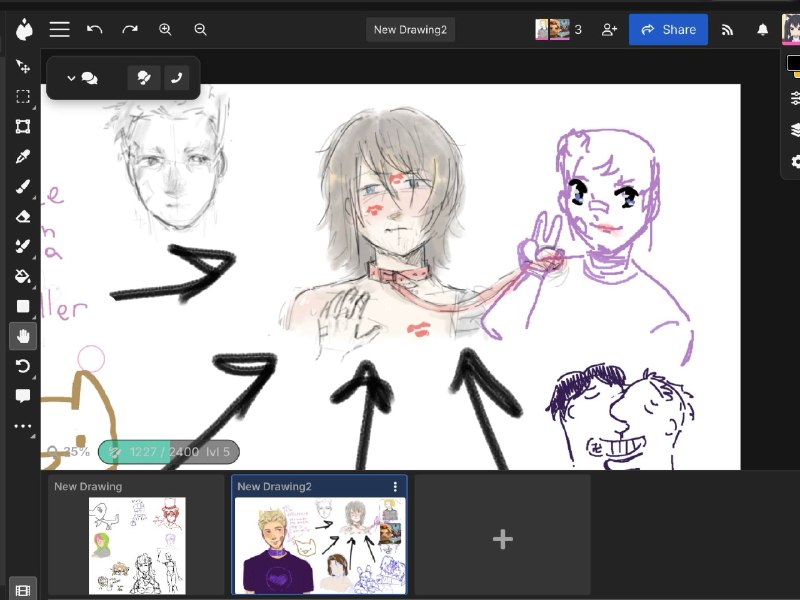Image resolution: width=800 pixels, height=600 pixels.
Task: Click the 1227 / 2400 lvl 5 progress bar
Action: tap(169, 452)
